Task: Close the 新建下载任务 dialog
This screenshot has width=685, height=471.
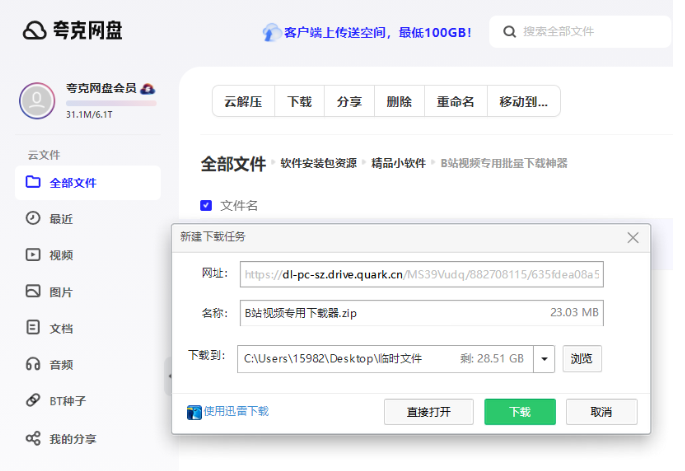Action: click(633, 238)
